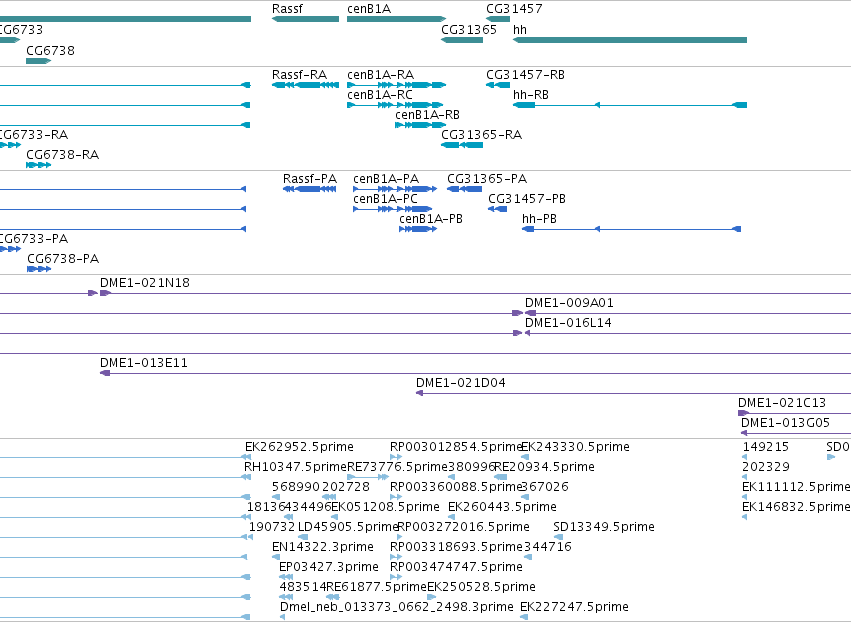The height and width of the screenshot is (622, 851).
Task: Click the 367026 EST label
Action: coord(545,487)
